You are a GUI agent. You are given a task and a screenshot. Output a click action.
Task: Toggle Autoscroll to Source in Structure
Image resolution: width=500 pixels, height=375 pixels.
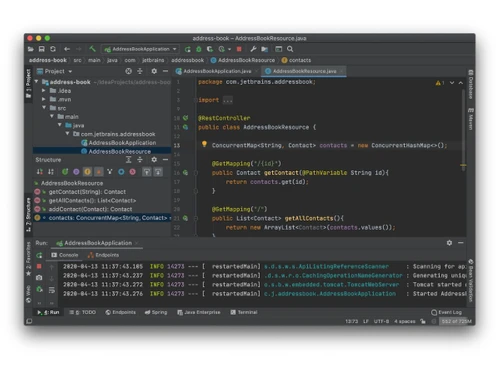(x=147, y=172)
